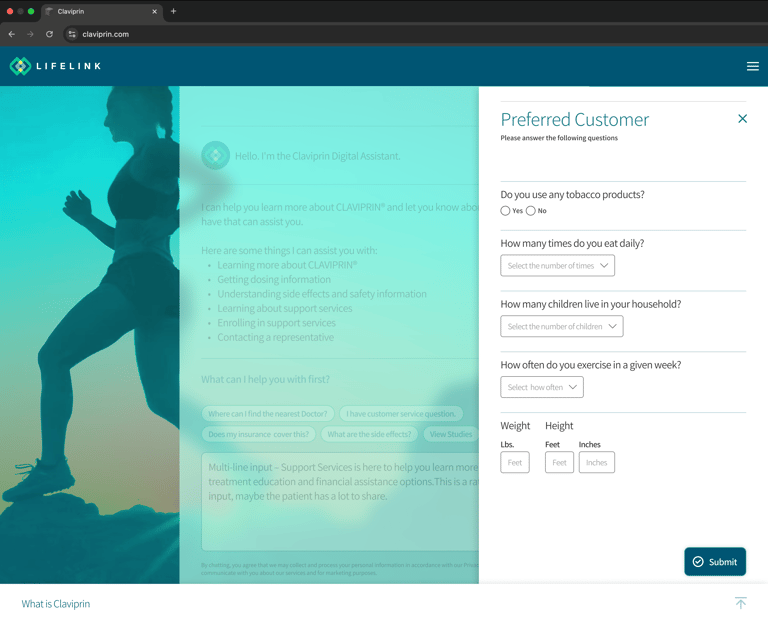Submit the Preferred Customer form
768x620 pixels.
[715, 562]
